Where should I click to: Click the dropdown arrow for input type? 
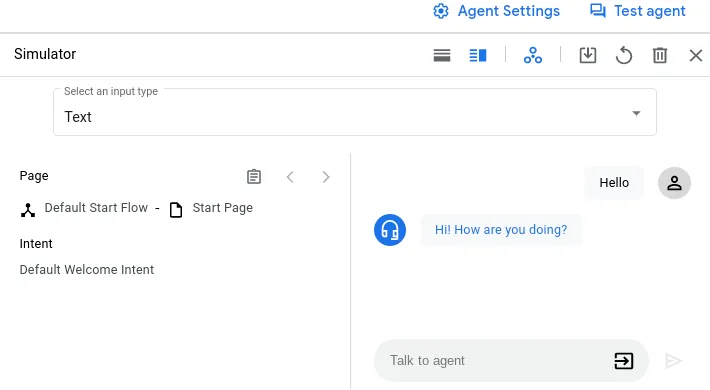coord(636,113)
